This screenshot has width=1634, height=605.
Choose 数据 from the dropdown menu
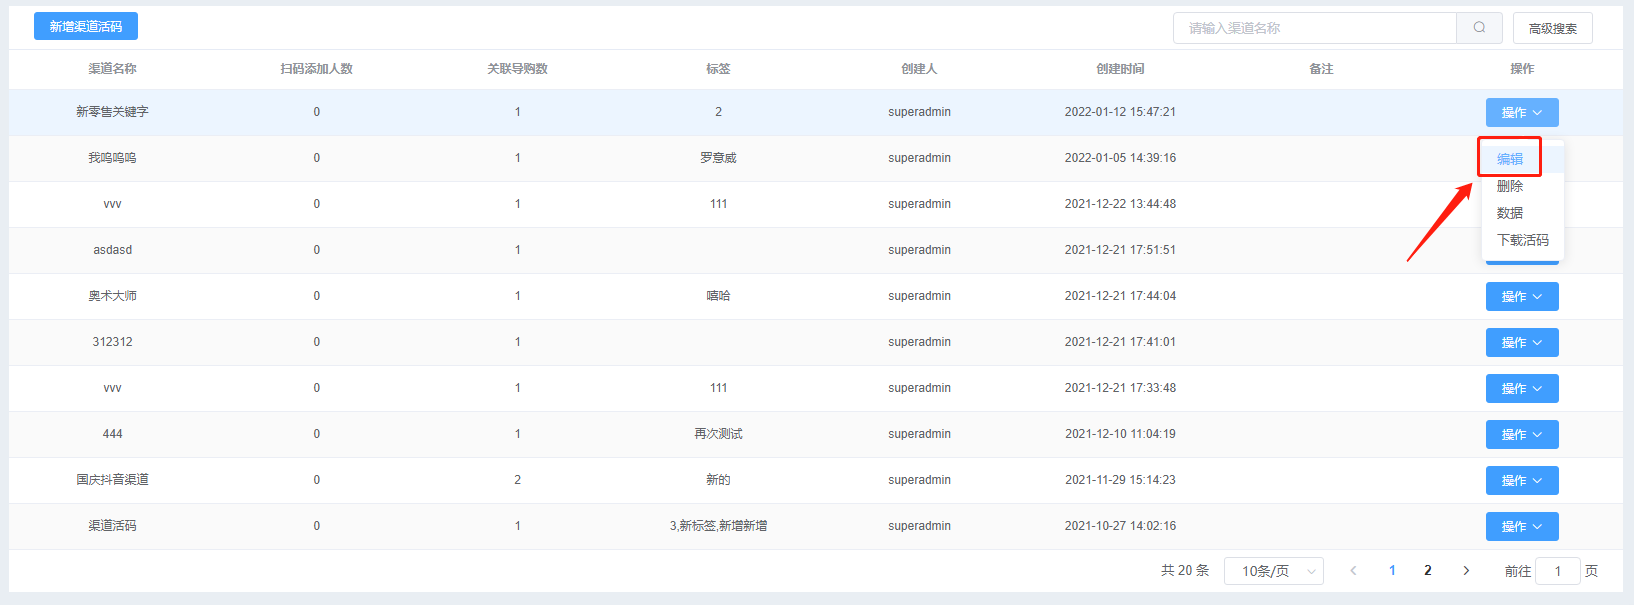click(1510, 213)
